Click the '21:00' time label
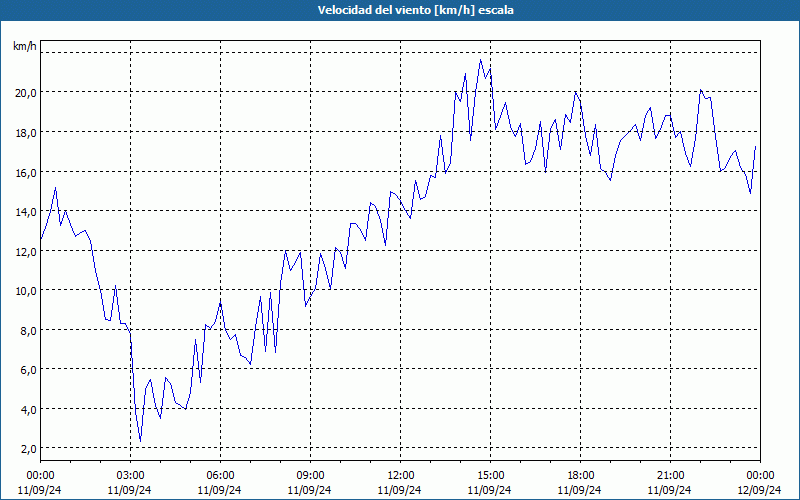Screen dimensions: 800x500 (x=670, y=476)
